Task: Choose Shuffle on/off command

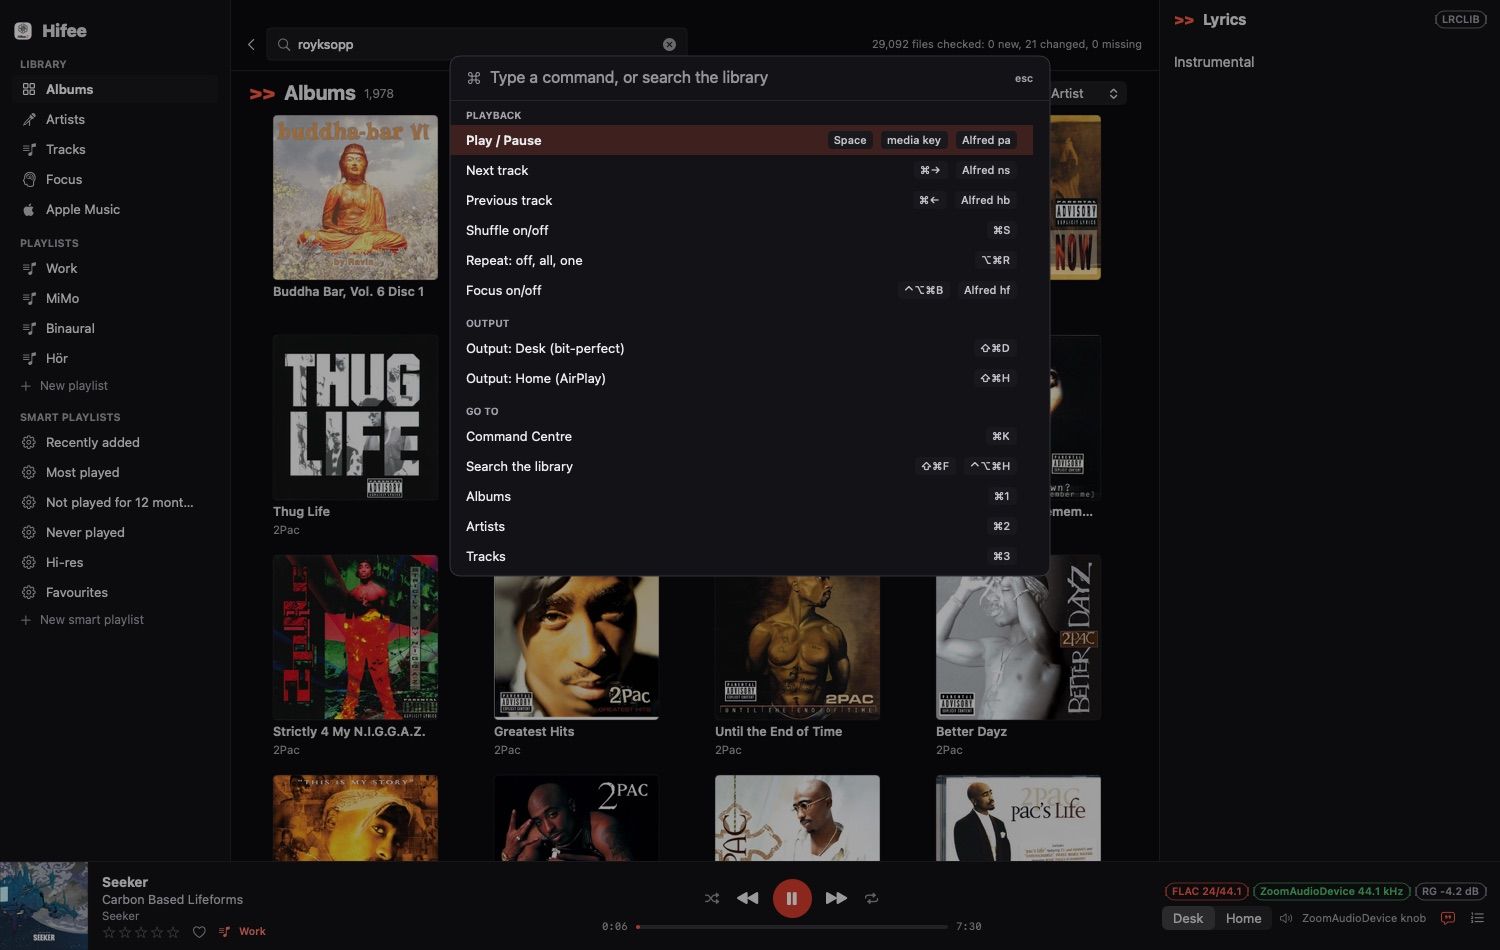Action: [x=742, y=230]
